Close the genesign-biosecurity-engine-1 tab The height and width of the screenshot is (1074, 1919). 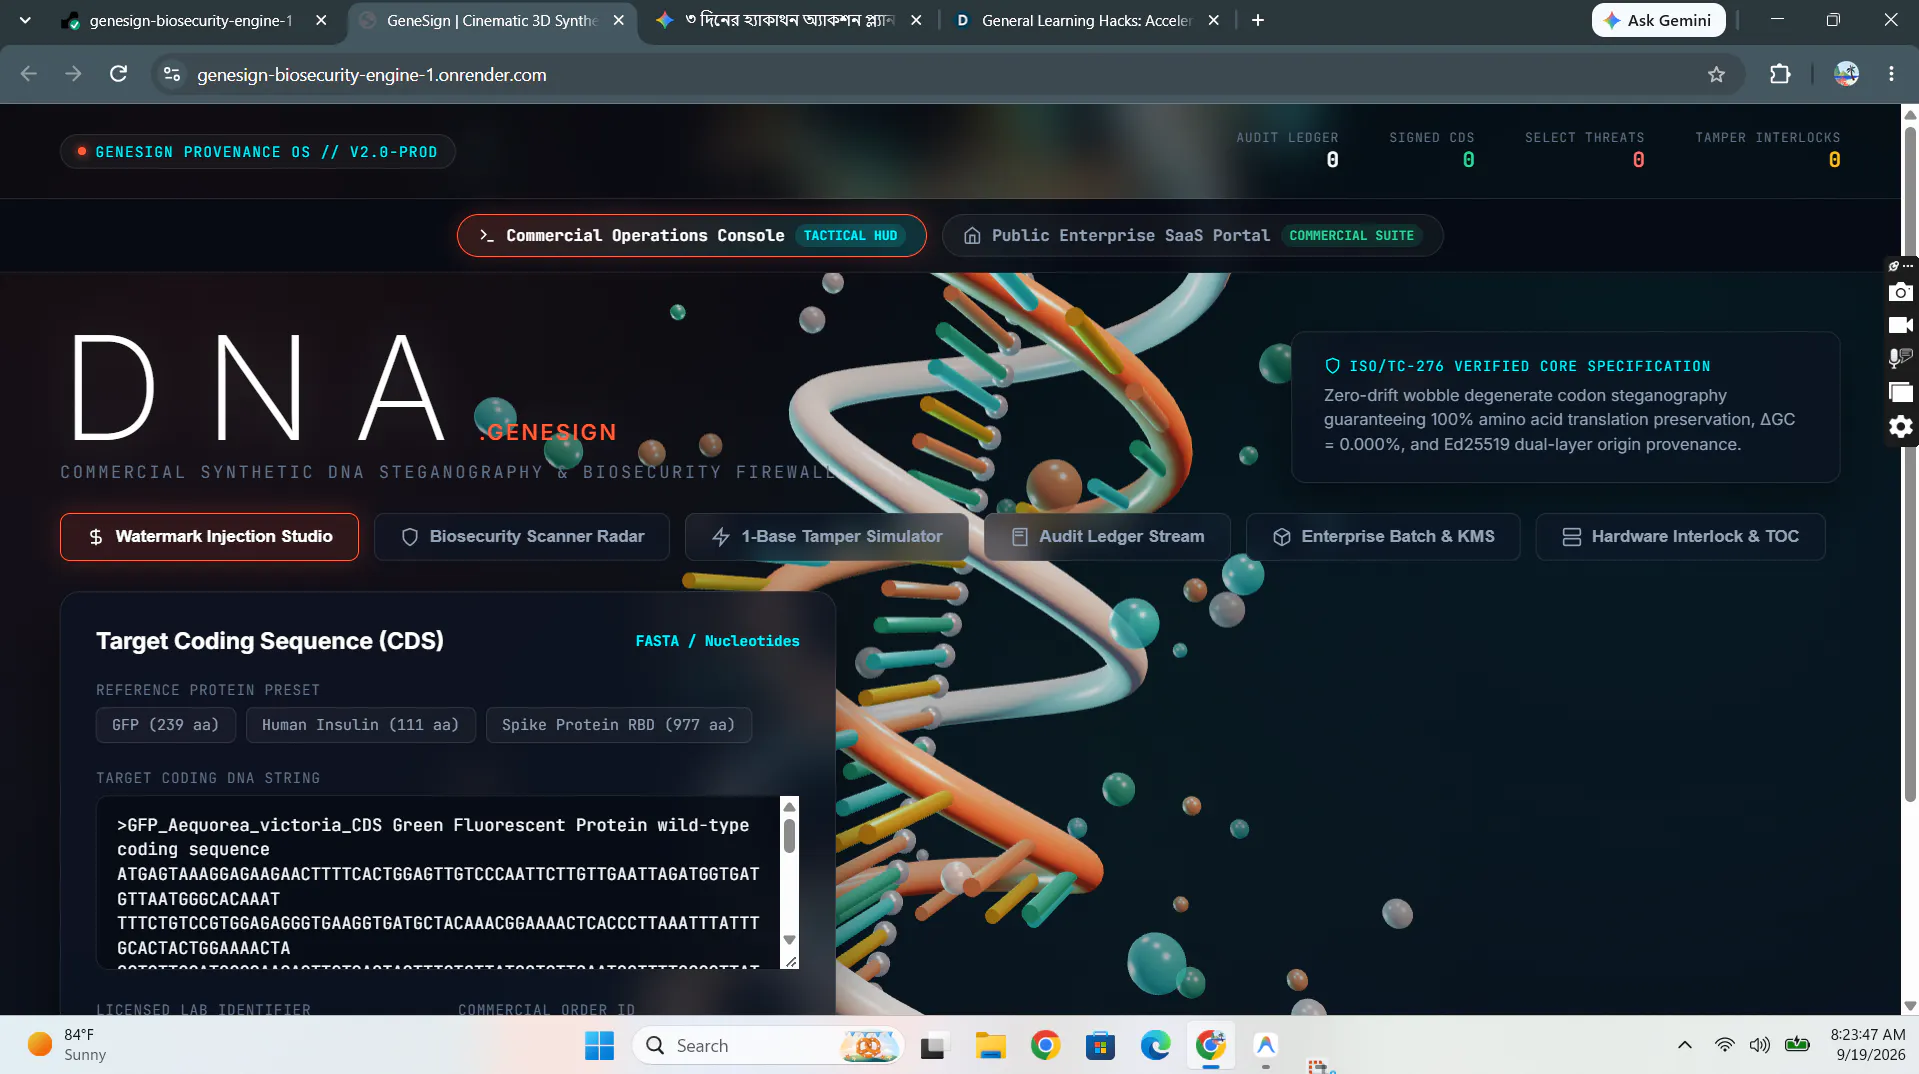[x=320, y=20]
